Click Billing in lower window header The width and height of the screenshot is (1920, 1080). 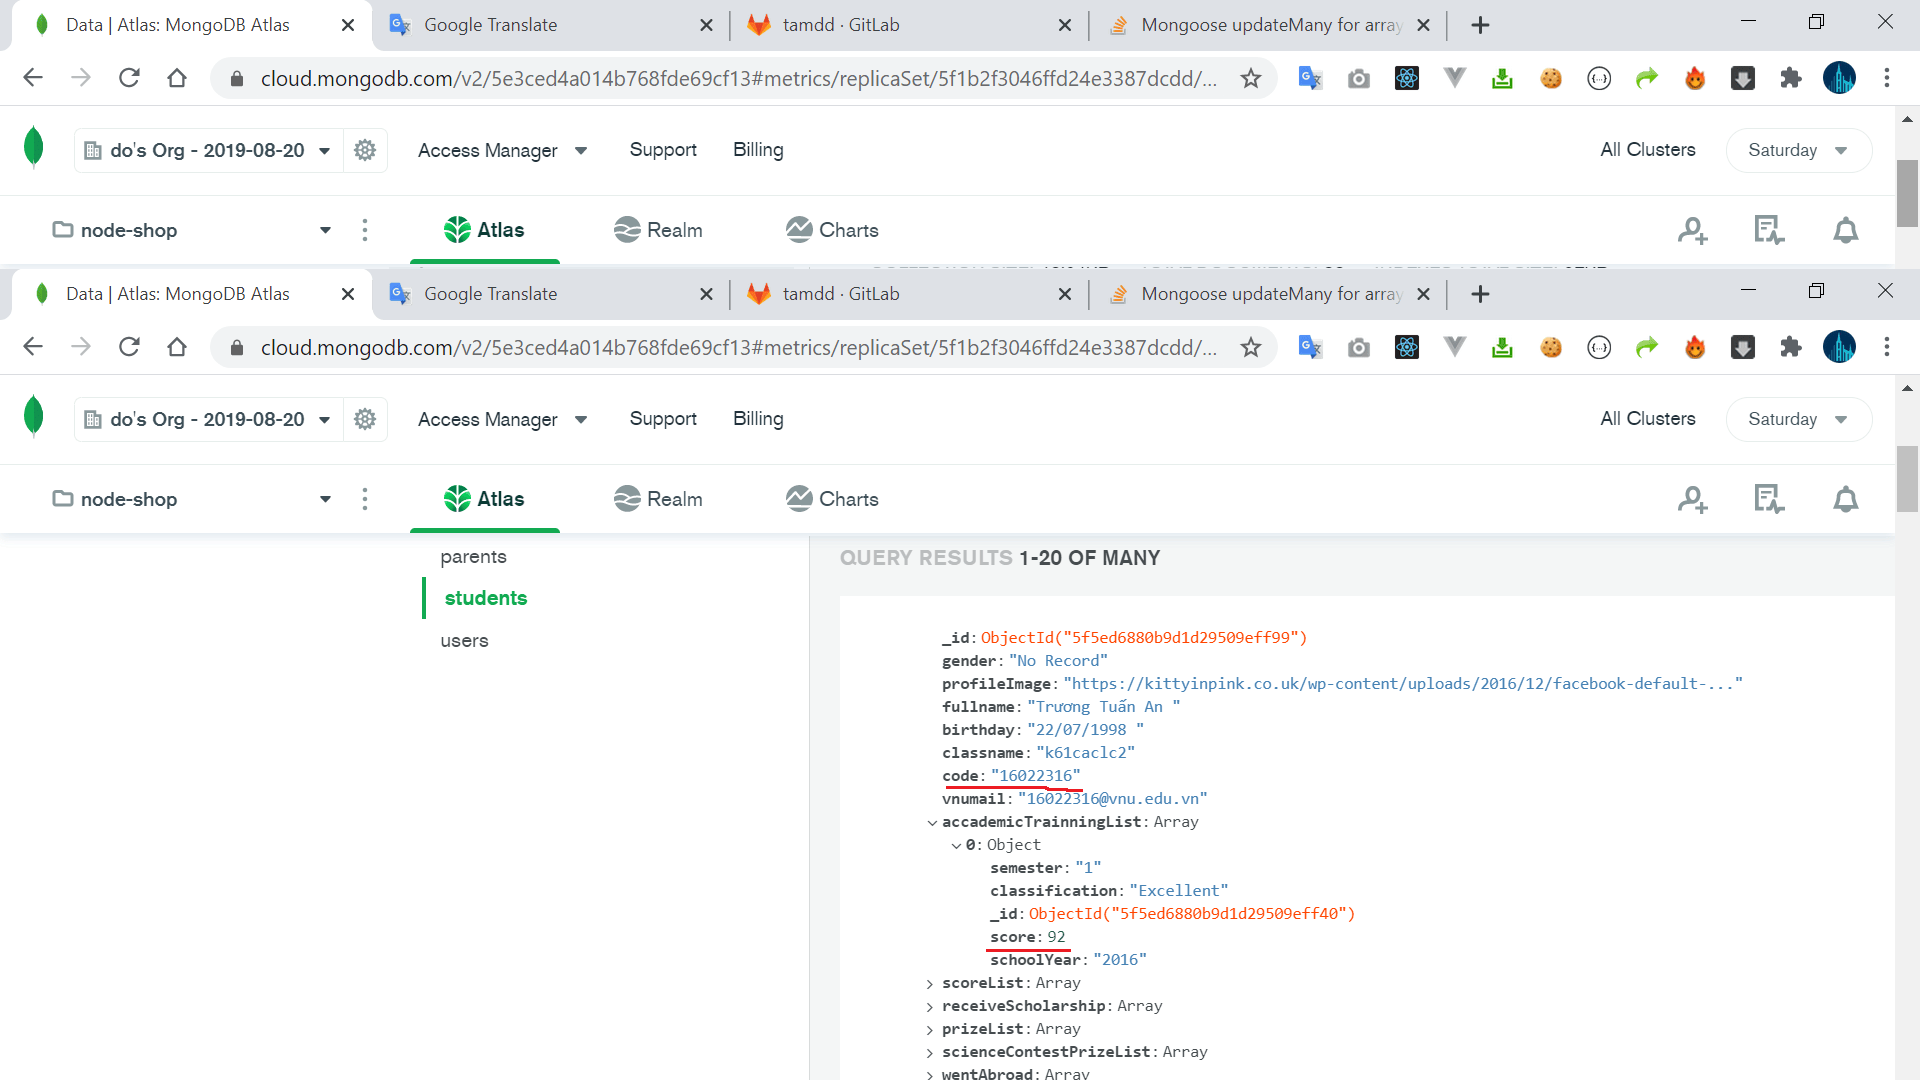pyautogui.click(x=758, y=419)
